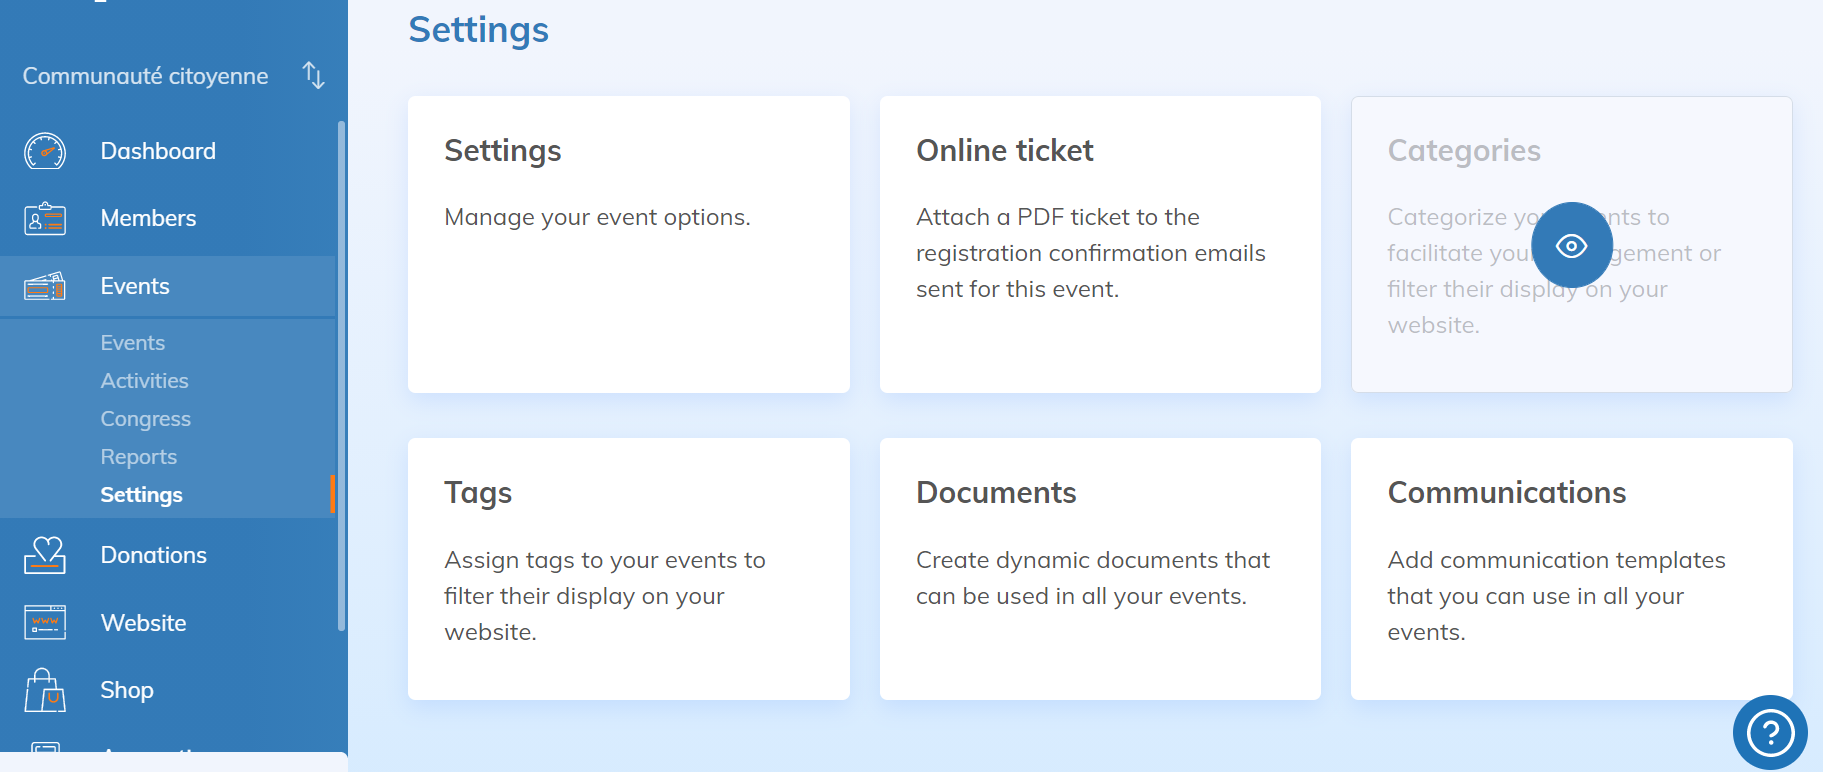Viewport: 1823px width, 772px height.
Task: Open the Online ticket settings card
Action: click(1099, 244)
